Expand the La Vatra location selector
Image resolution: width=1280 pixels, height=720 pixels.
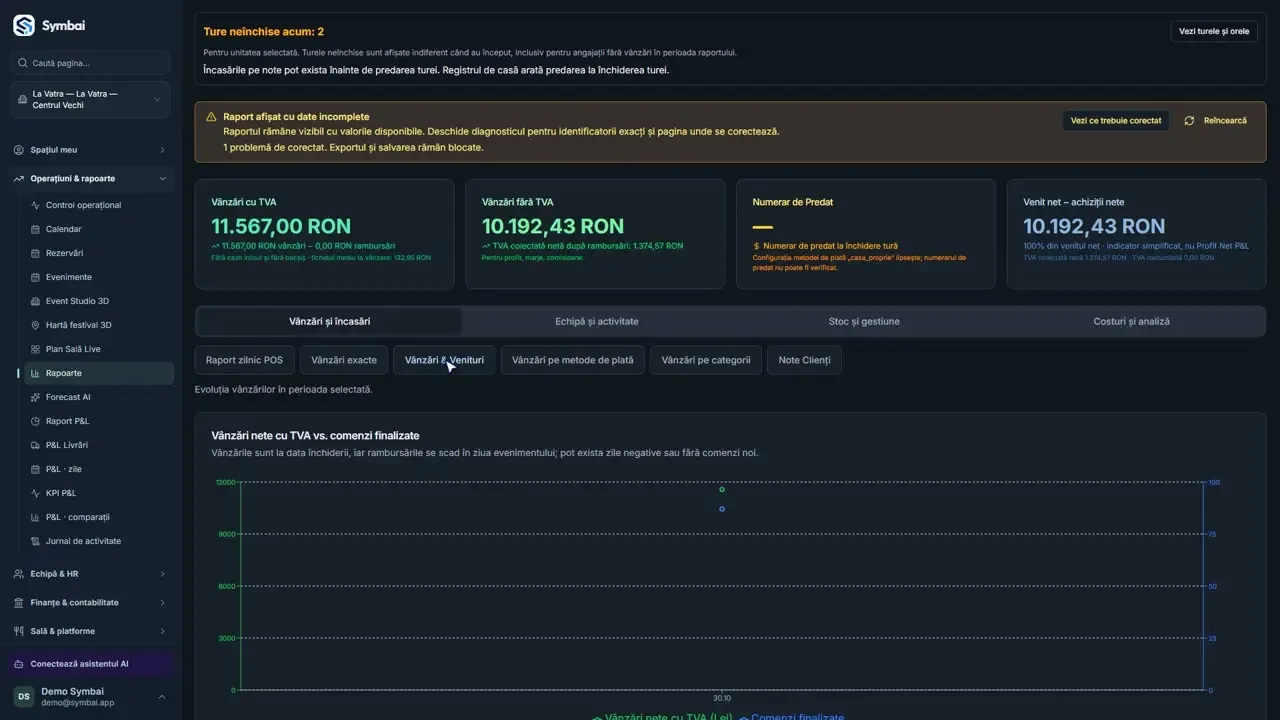pos(90,100)
